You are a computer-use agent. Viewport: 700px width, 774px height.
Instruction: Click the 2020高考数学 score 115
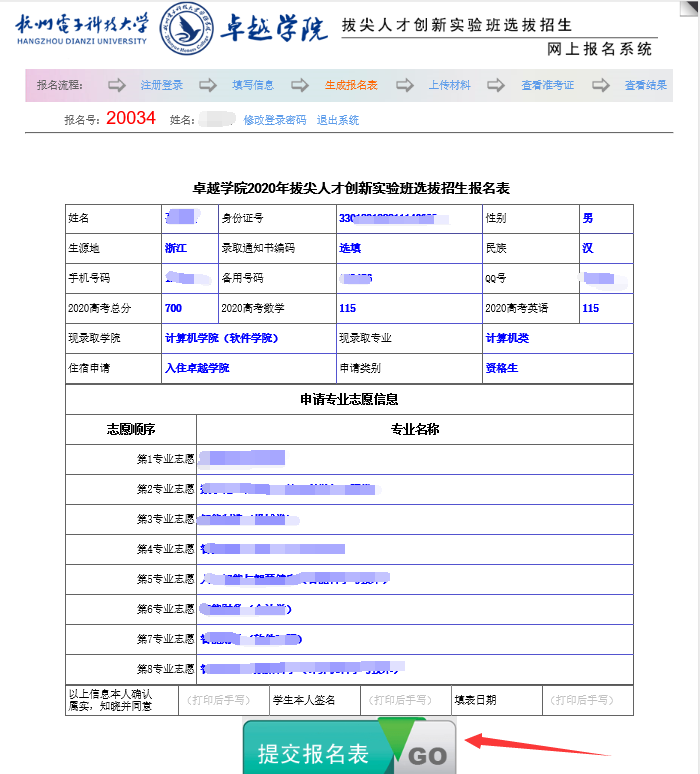[348, 308]
